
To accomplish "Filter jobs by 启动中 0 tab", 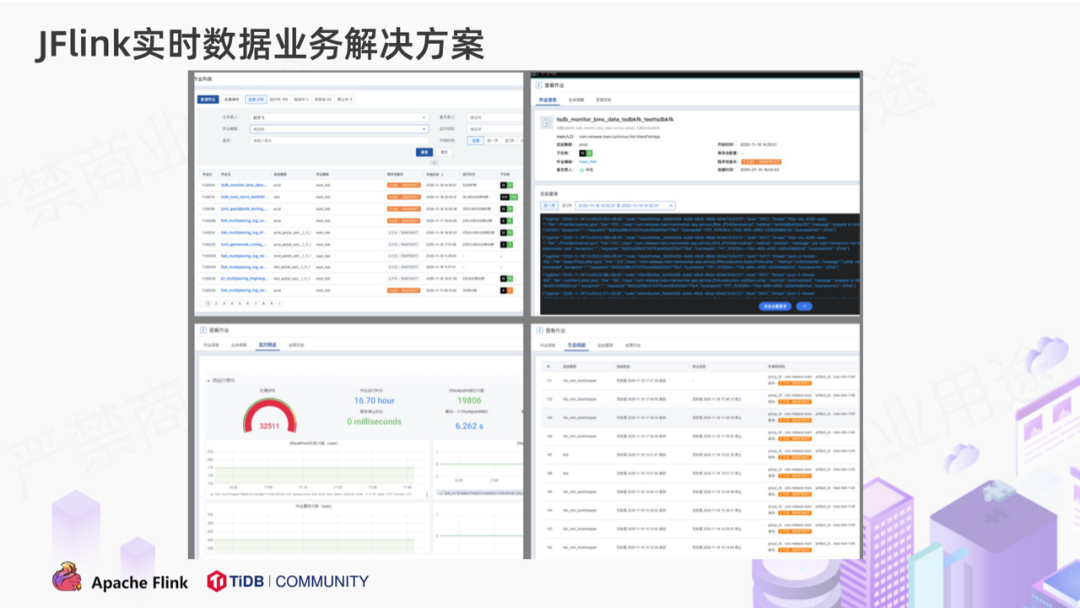I will point(301,100).
